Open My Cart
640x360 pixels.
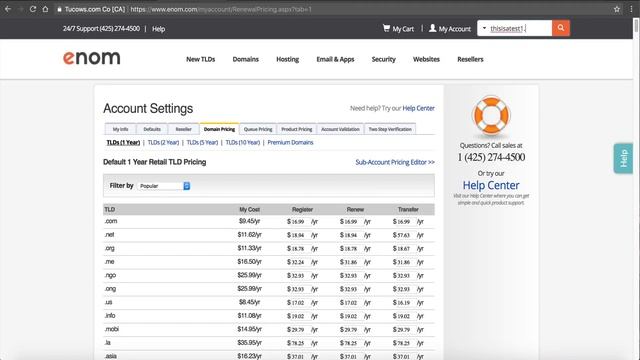[398, 29]
